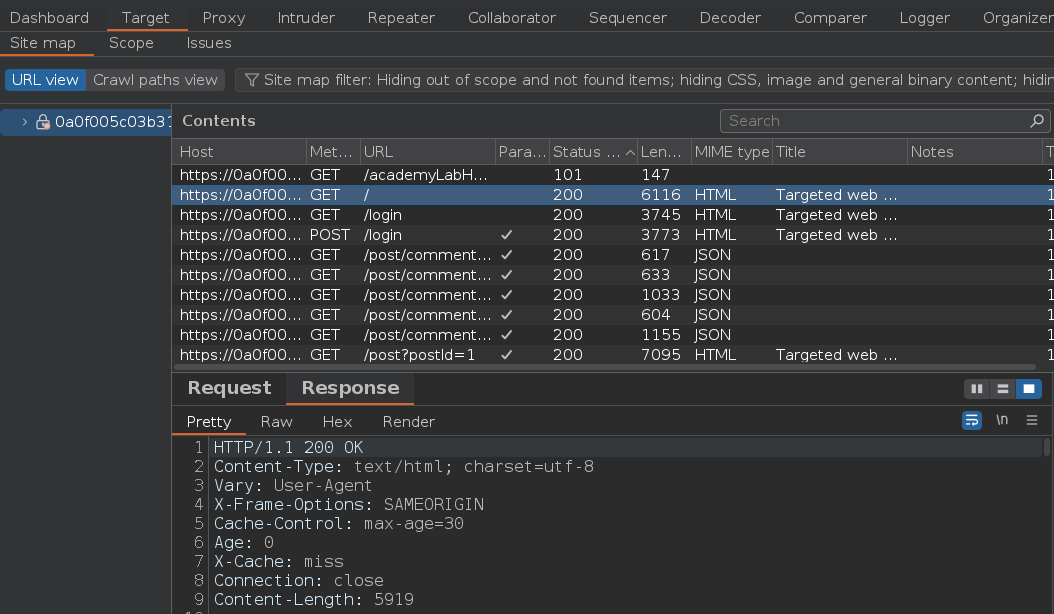Open the response viewer hamburger menu
This screenshot has width=1054, height=614.
1032,421
